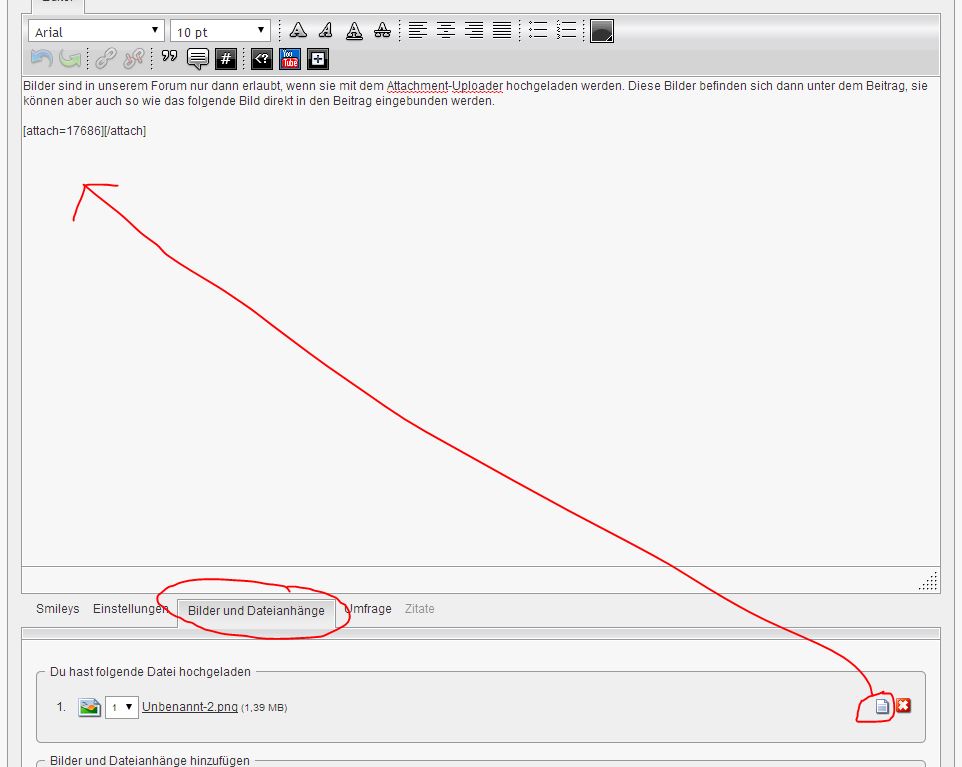Insert a YouTube video
The height and width of the screenshot is (767, 962).
pos(290,59)
